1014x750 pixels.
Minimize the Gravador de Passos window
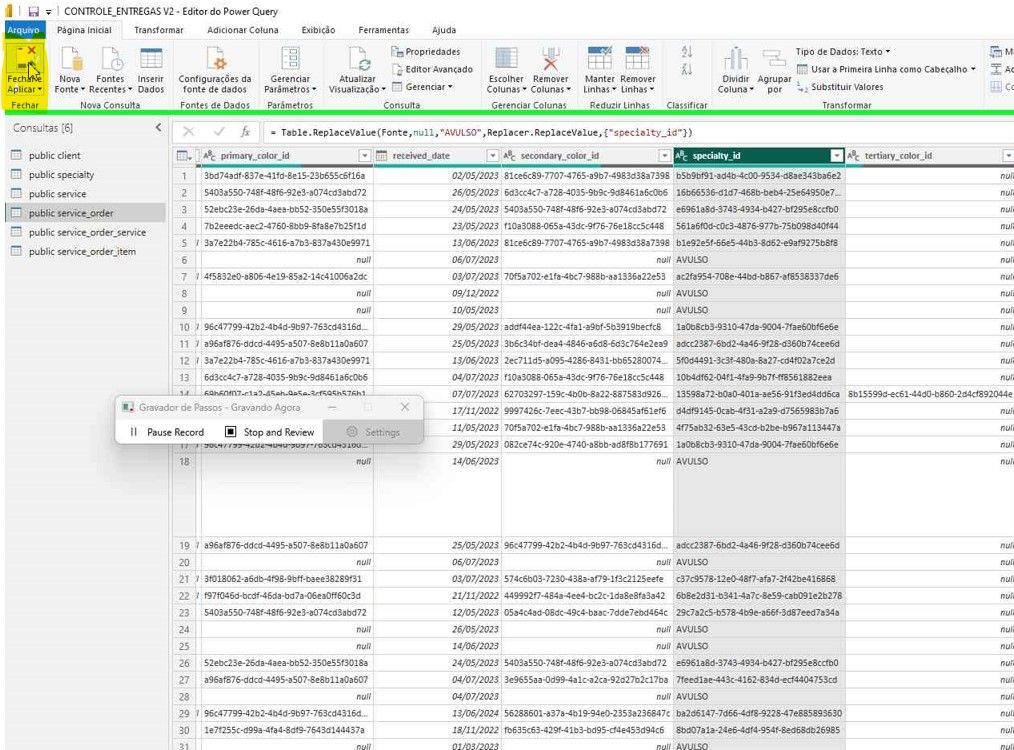[332, 407]
